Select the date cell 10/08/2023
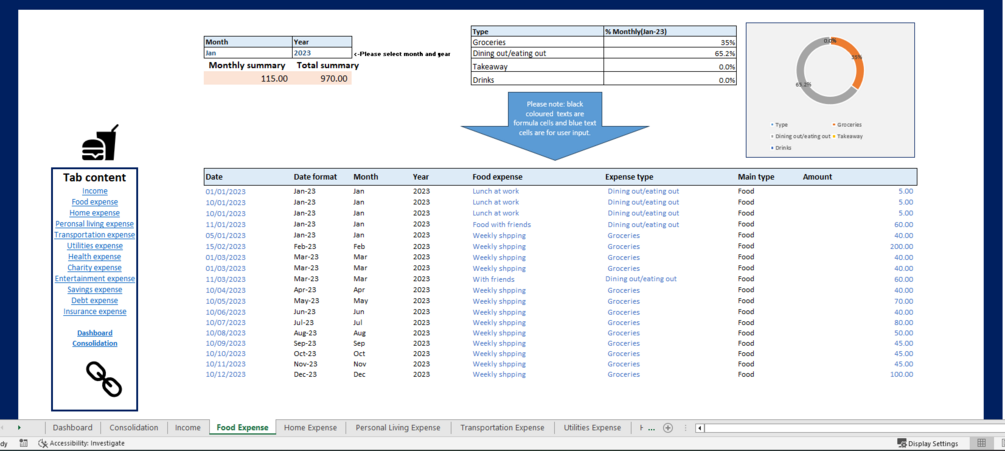The height and width of the screenshot is (451, 1005). (226, 332)
